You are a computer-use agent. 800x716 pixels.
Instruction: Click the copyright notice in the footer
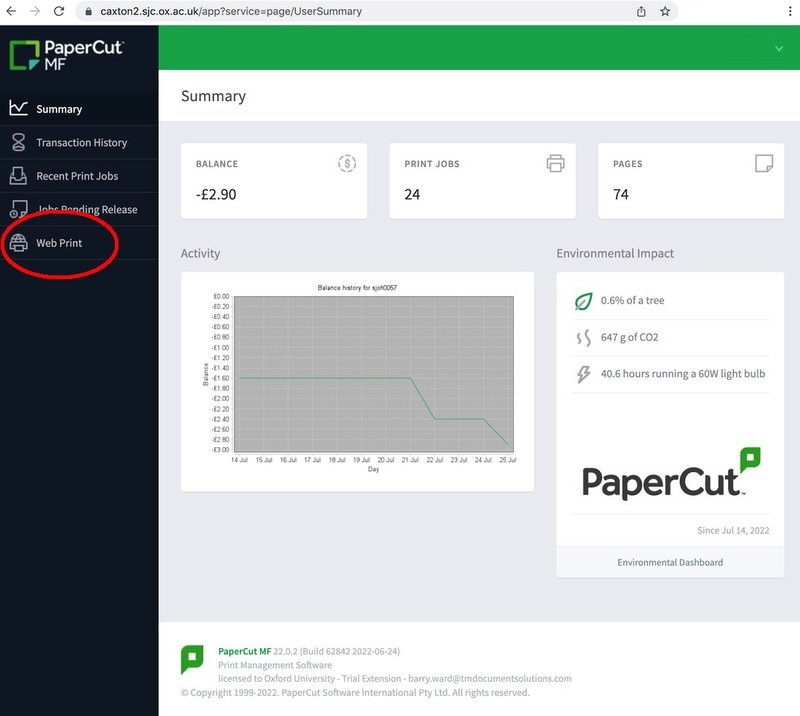355,693
